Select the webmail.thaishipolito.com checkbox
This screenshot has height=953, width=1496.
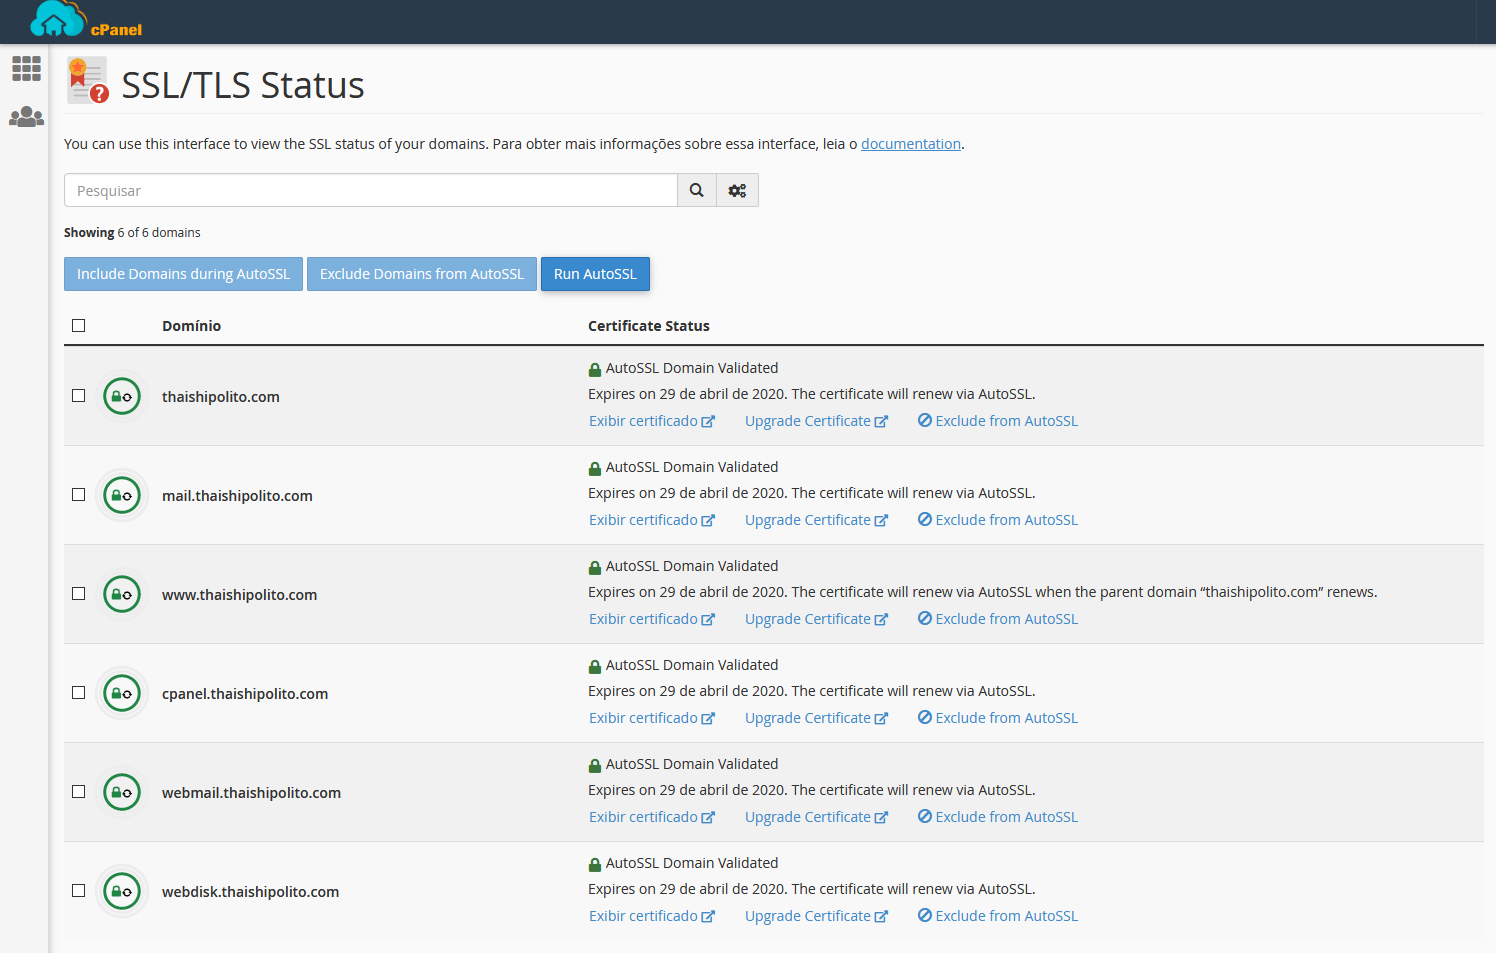[79, 792]
